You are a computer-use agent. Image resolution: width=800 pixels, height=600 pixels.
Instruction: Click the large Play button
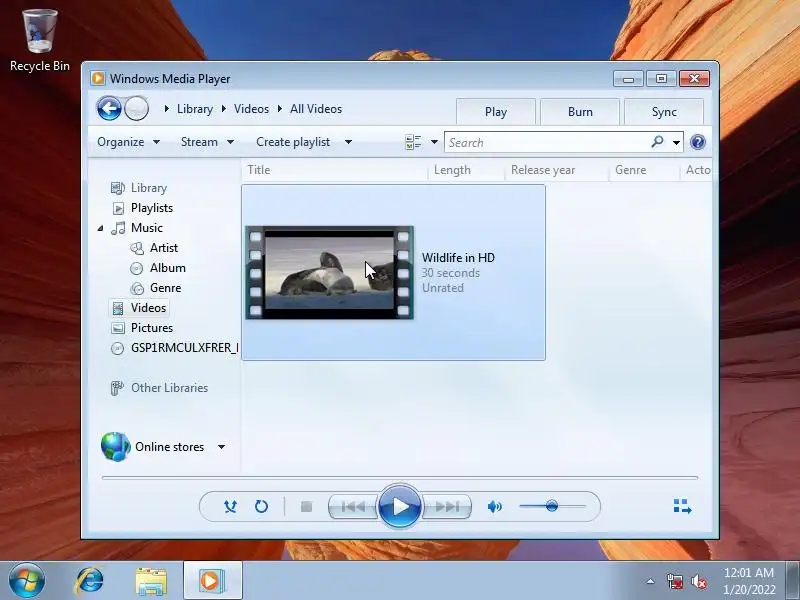[x=400, y=506]
